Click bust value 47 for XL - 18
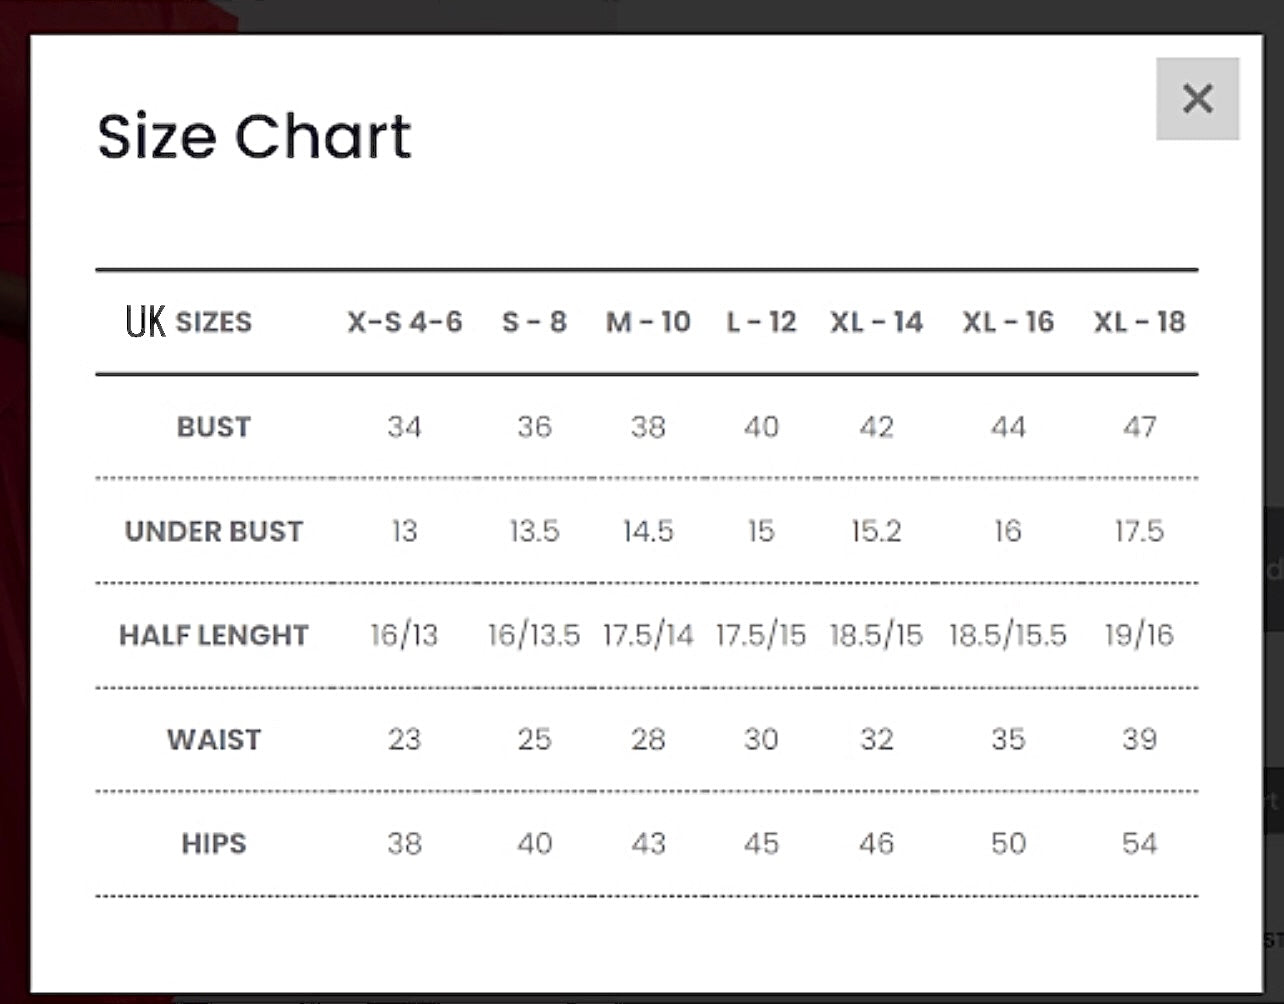Viewport: 1284px width, 1004px height. (x=1139, y=427)
